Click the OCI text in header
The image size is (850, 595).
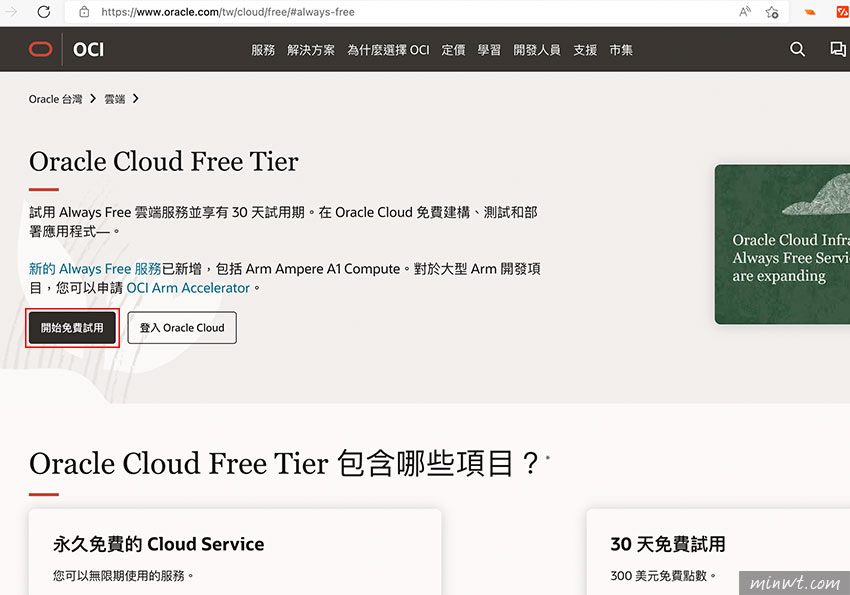(88, 50)
